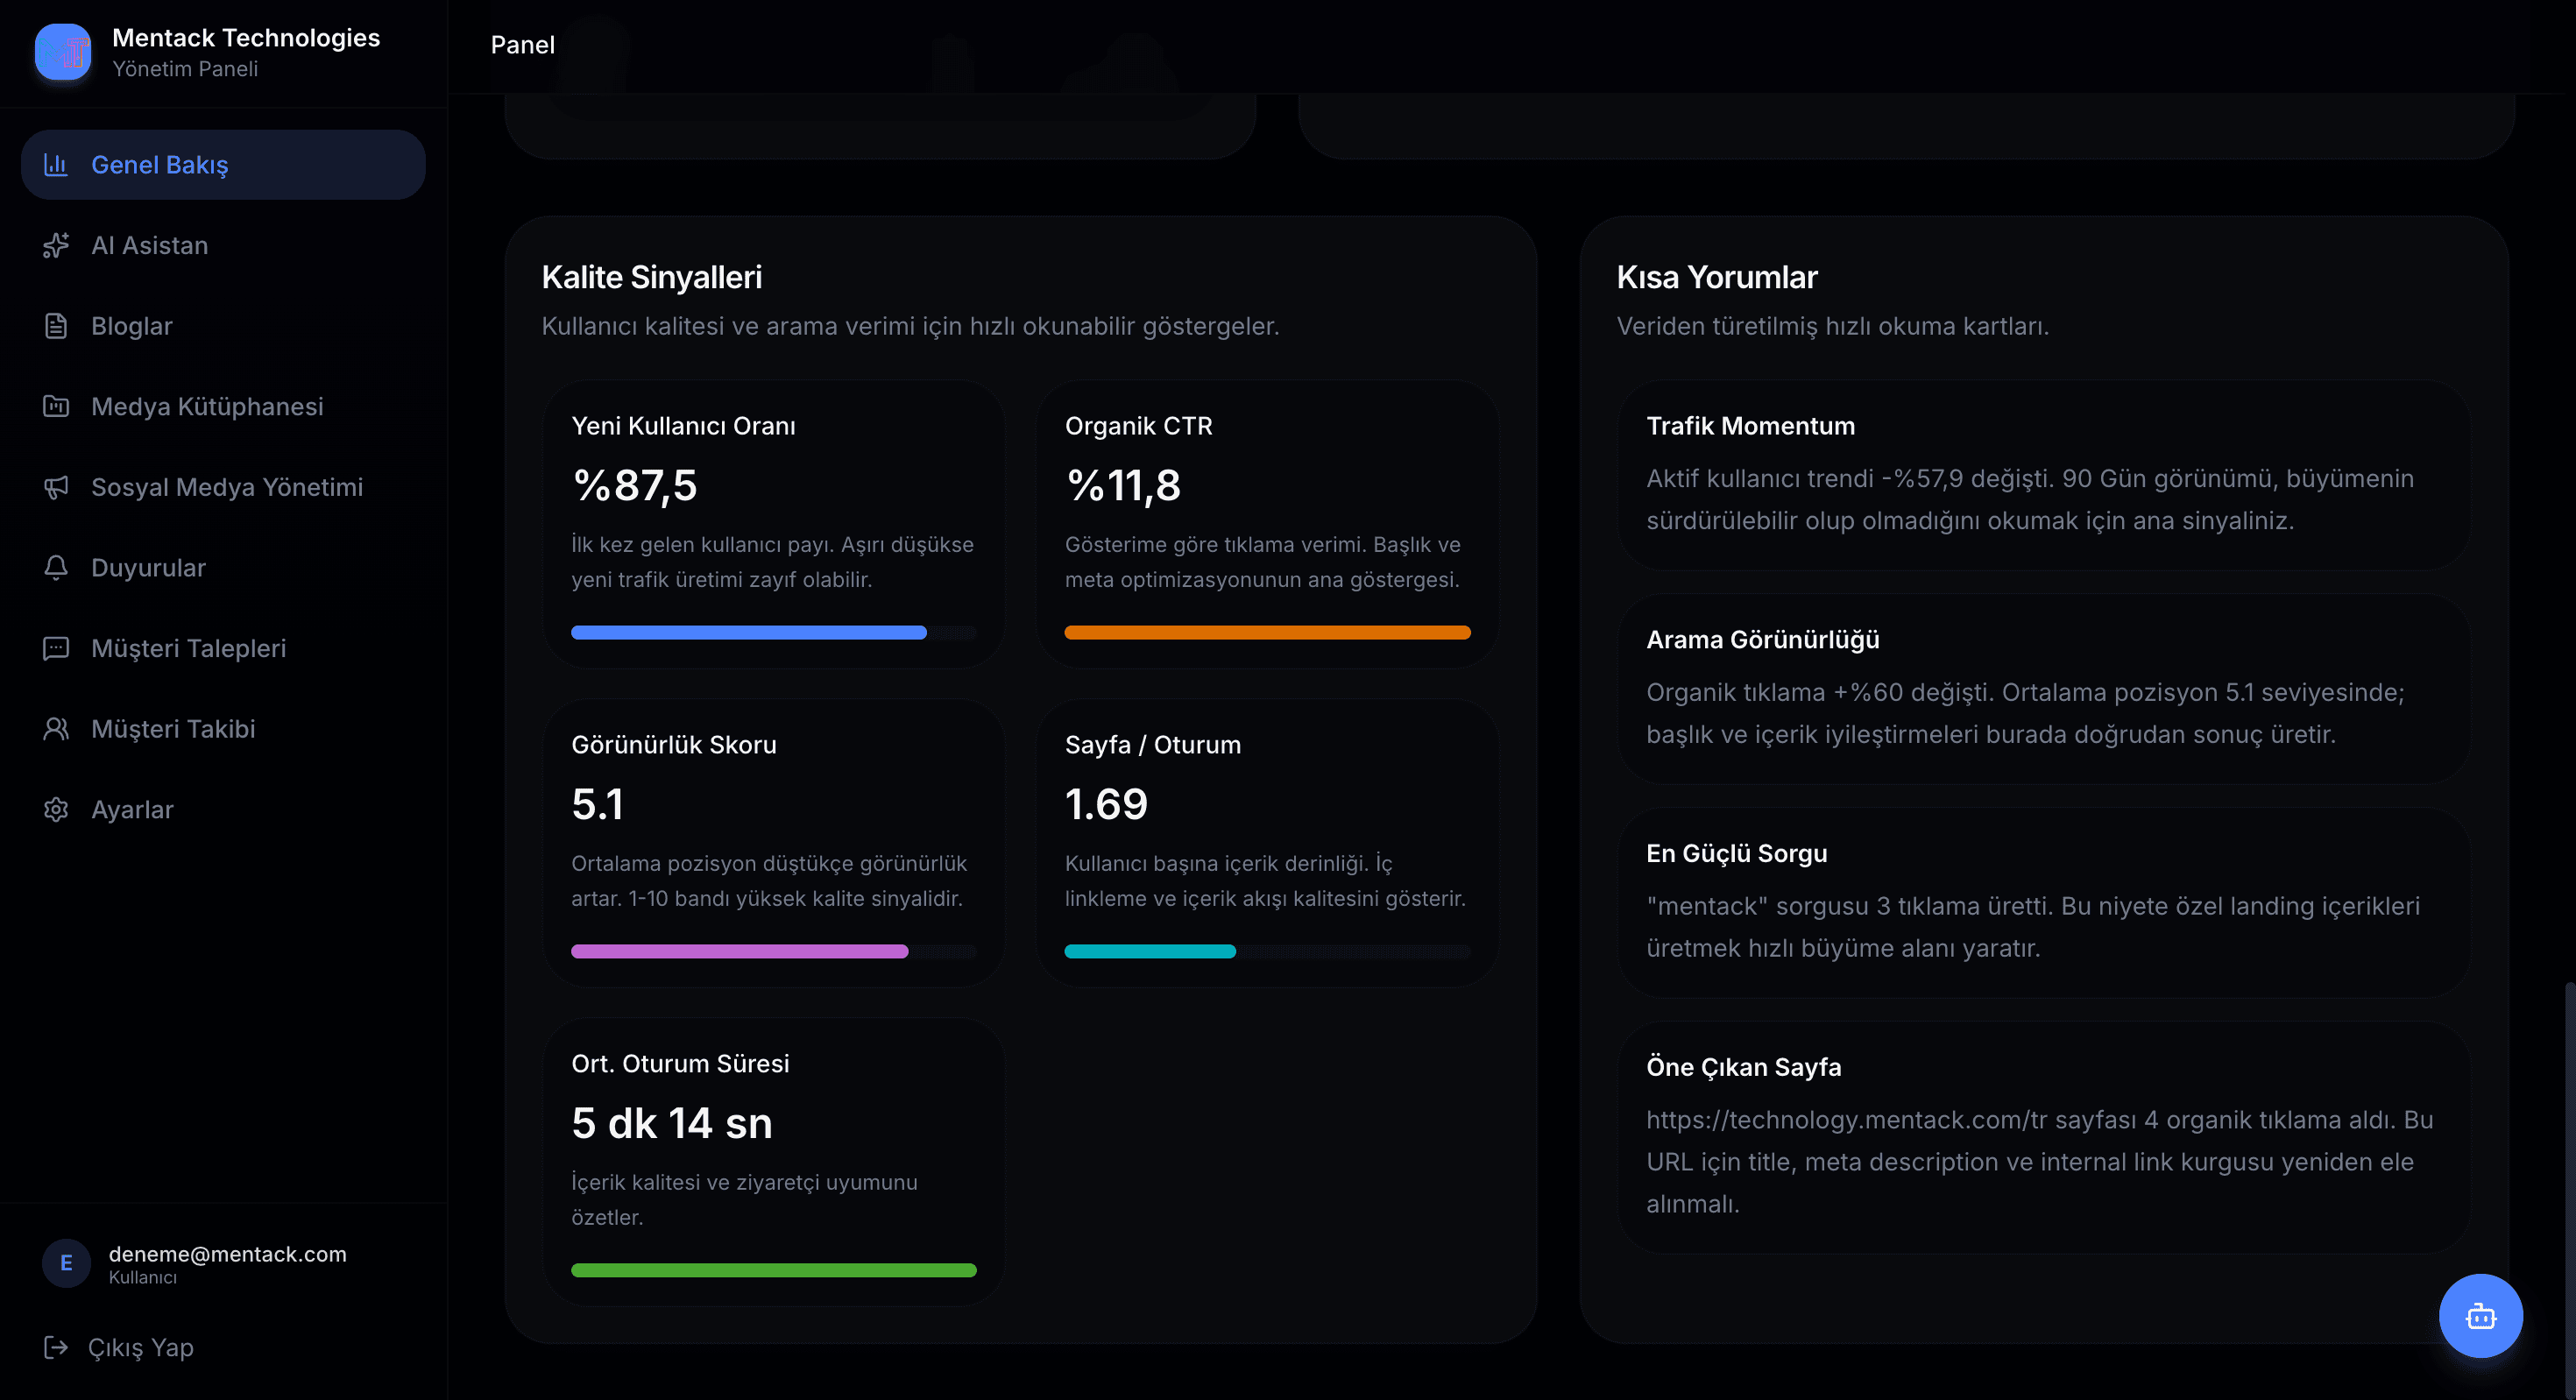Select the Yeni Kullanıcı Oranı card title

point(683,426)
